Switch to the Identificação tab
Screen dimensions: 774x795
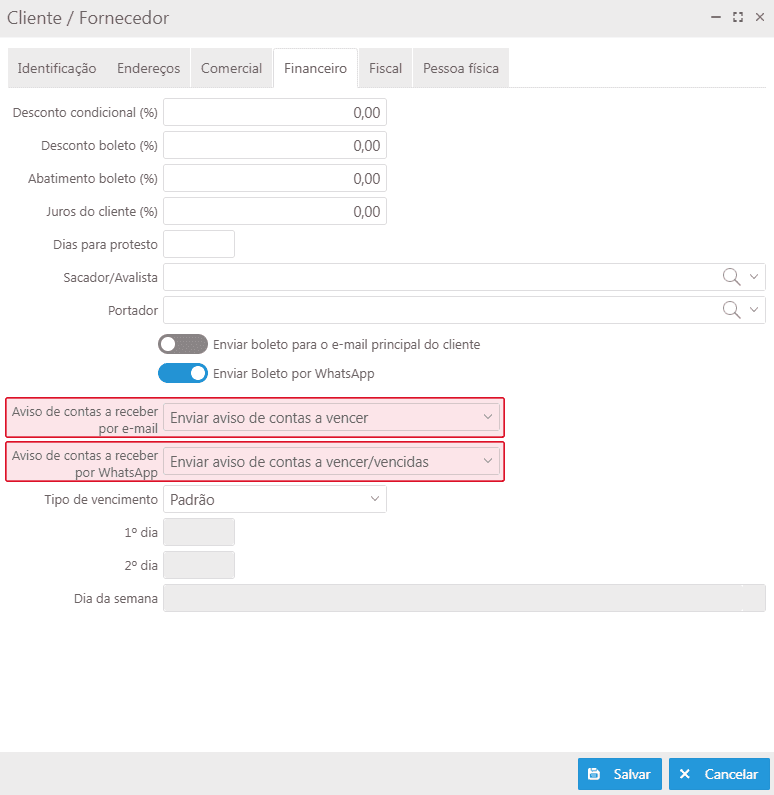57,68
